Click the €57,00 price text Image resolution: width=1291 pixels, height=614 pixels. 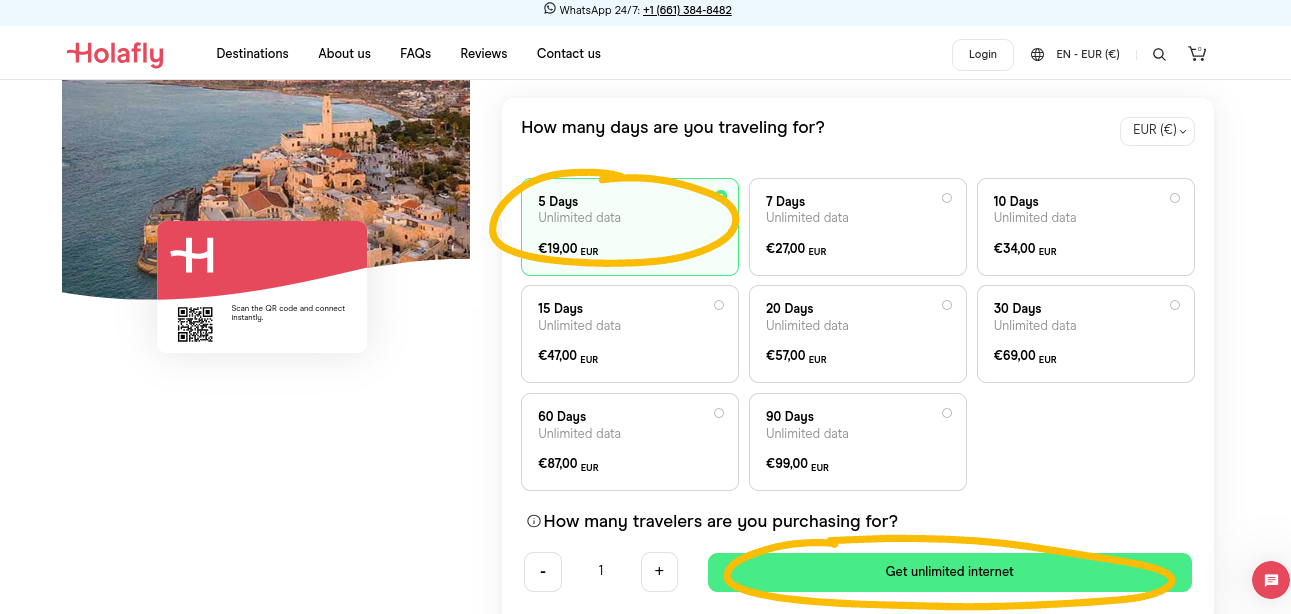pos(796,356)
